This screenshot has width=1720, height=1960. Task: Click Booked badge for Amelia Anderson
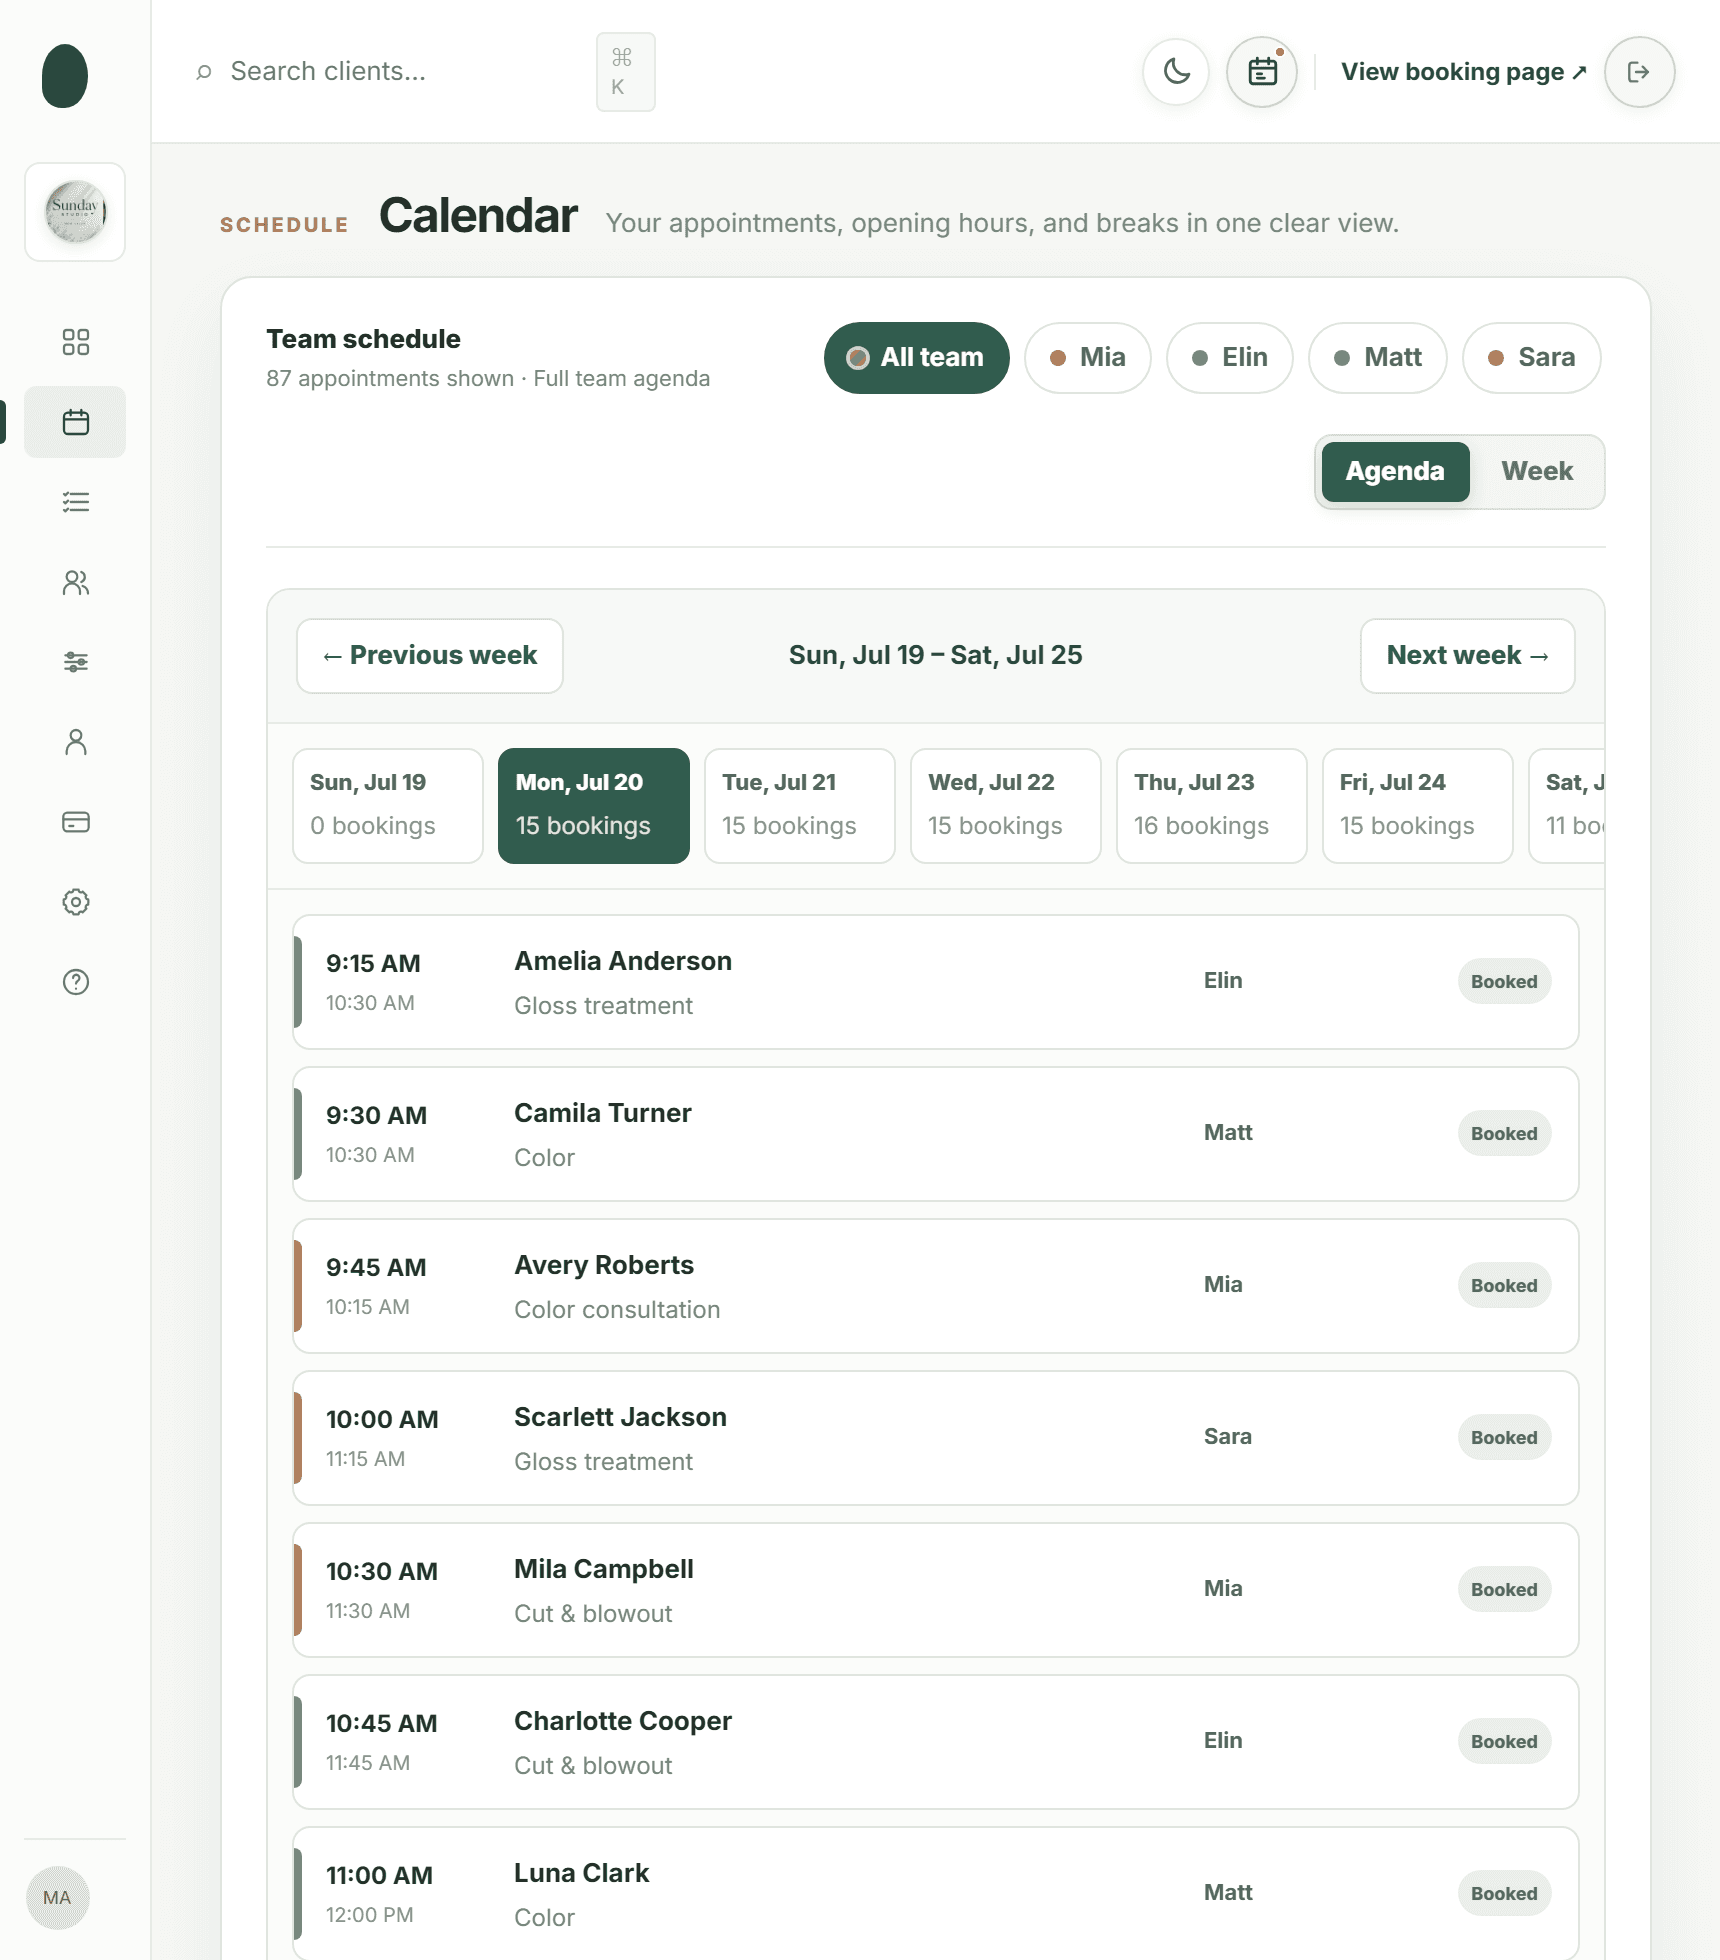1504,982
